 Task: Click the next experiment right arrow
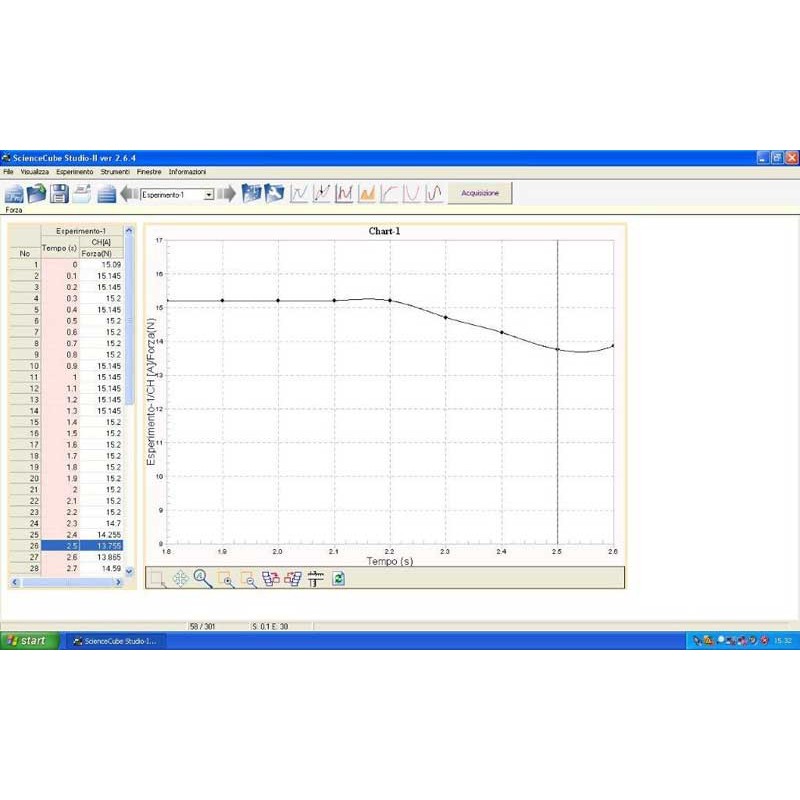click(x=227, y=194)
